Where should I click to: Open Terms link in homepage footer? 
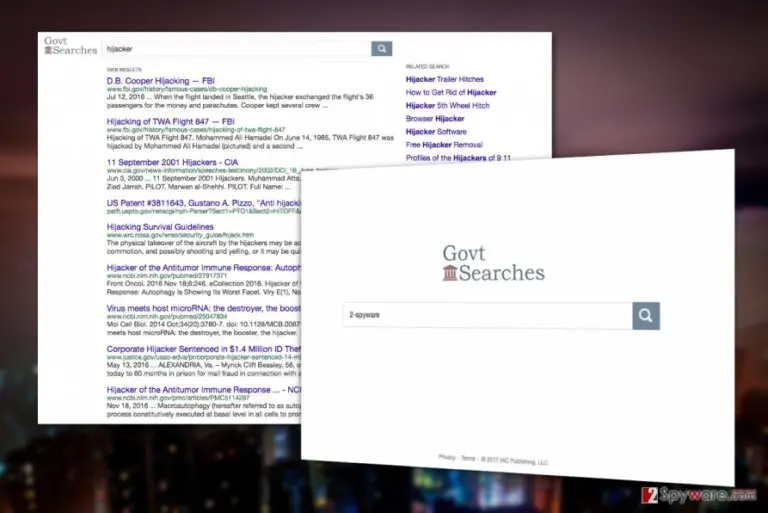point(468,458)
